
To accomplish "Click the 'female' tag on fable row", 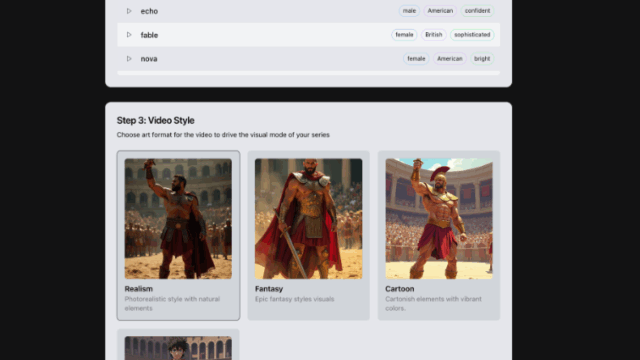I will click(x=404, y=35).
